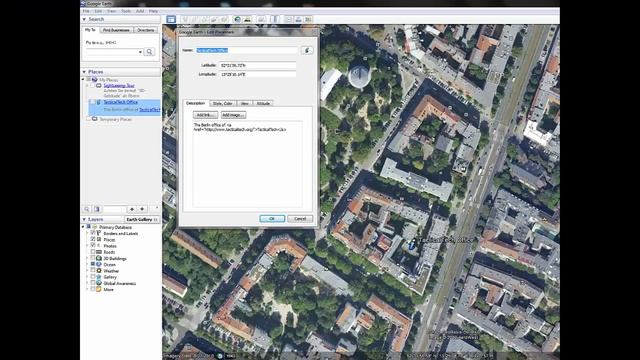Viewport: 640px width, 360px height.
Task: Click the magnifier search button beside Fly To field
Action: click(149, 52)
